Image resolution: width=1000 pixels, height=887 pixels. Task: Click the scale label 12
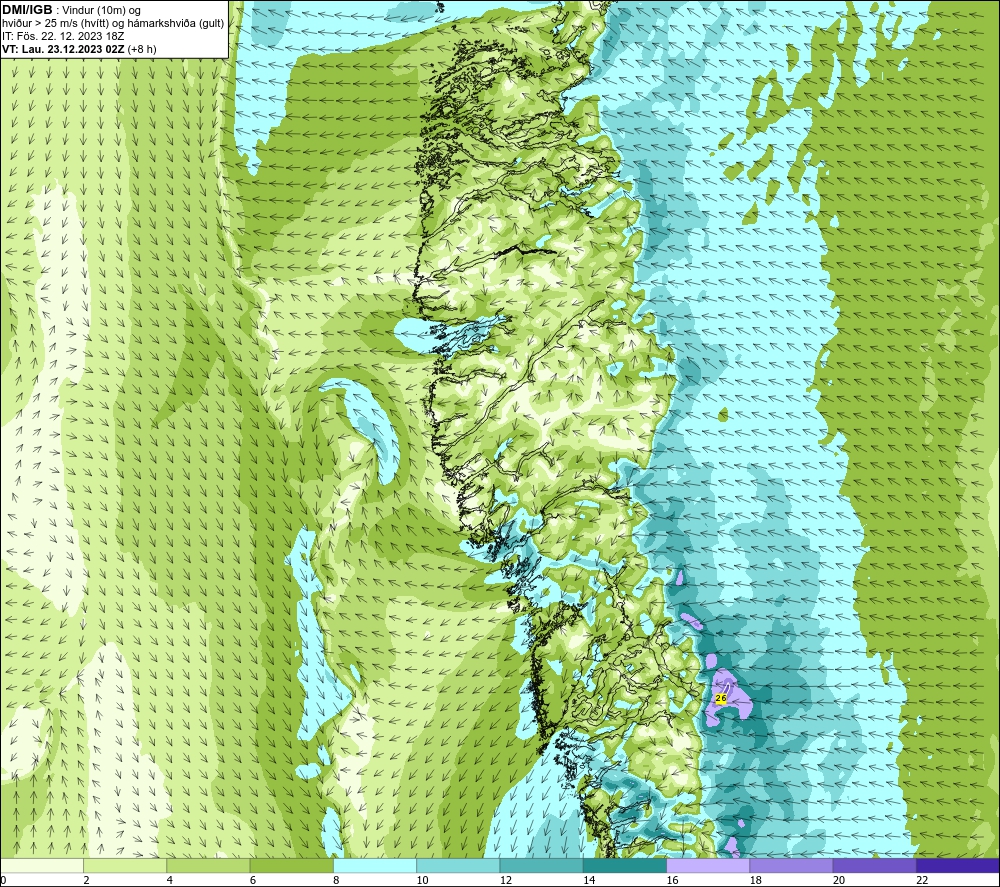506,880
